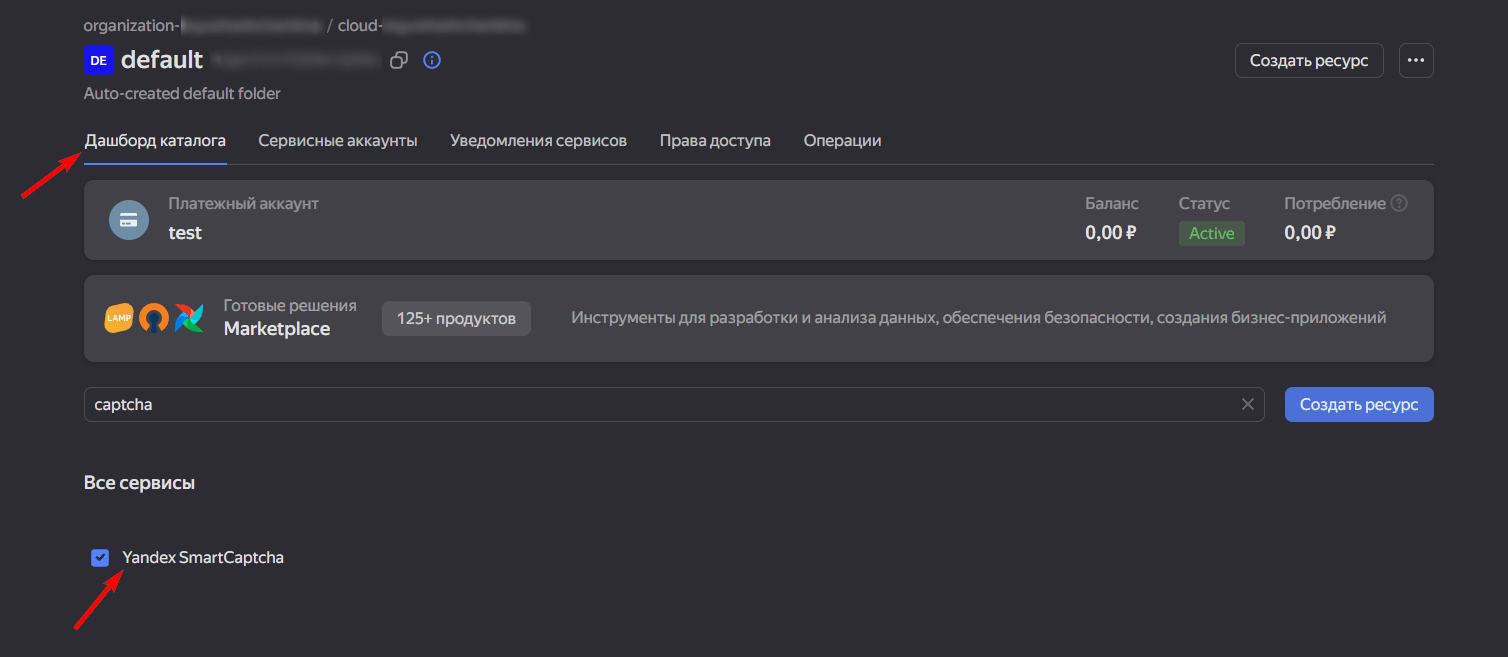Open the Уведомления сервисов tab
The height and width of the screenshot is (657, 1508).
tap(538, 140)
